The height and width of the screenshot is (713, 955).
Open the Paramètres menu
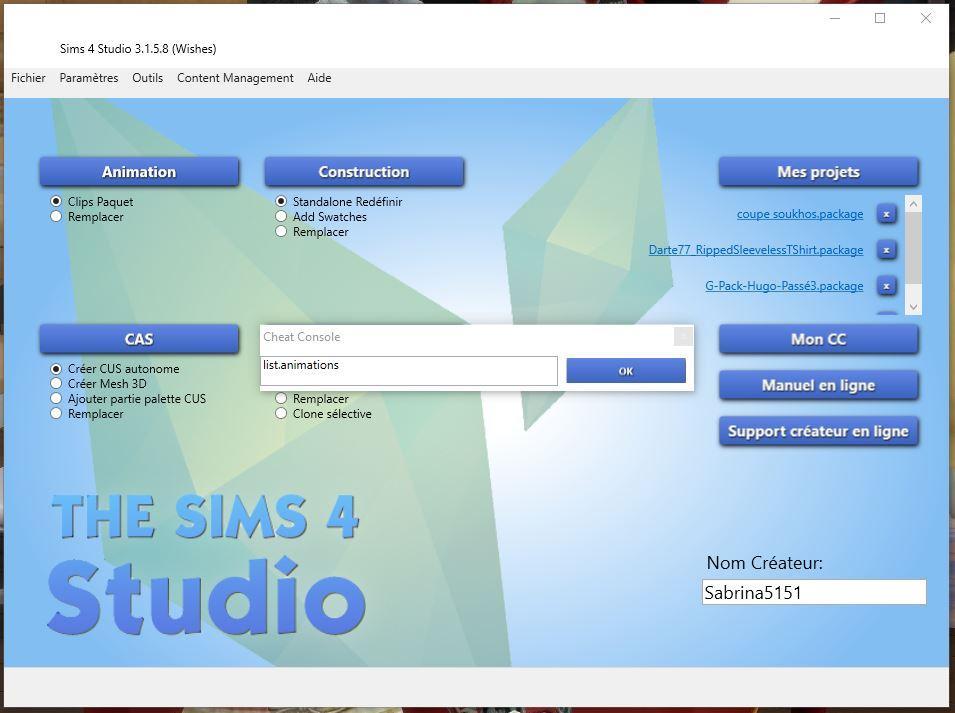tap(89, 78)
